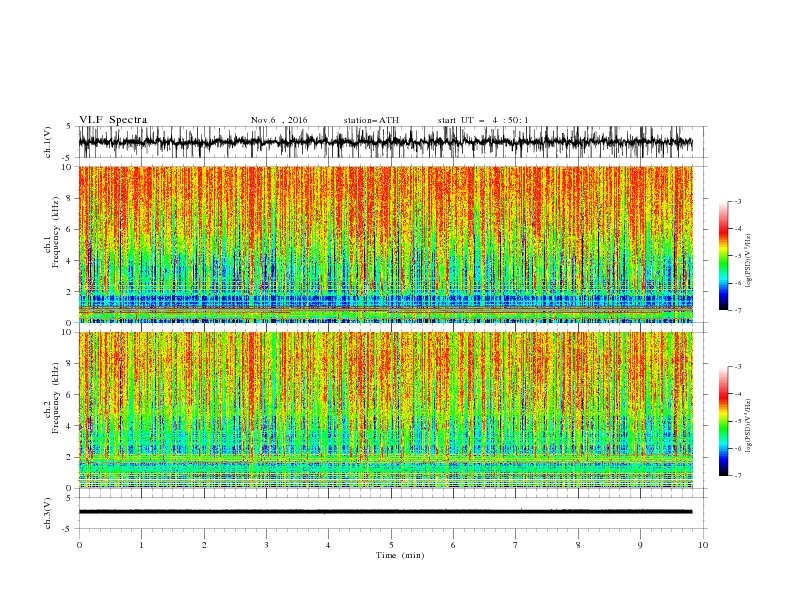This screenshot has height=612, width=792.
Task: Click the "2" tick on the time axis
Action: click(204, 545)
